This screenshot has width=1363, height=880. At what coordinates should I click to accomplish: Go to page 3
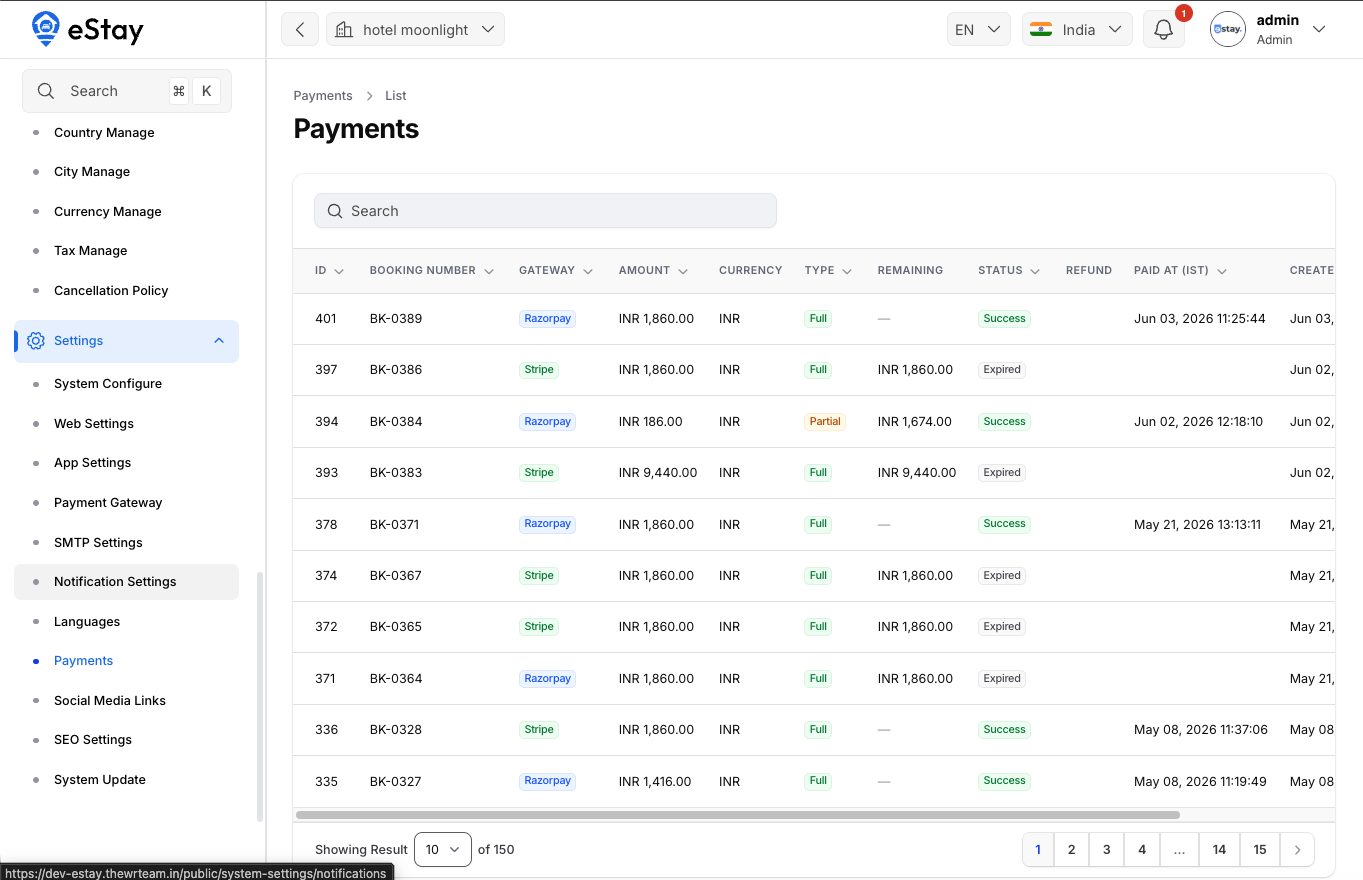point(1106,850)
